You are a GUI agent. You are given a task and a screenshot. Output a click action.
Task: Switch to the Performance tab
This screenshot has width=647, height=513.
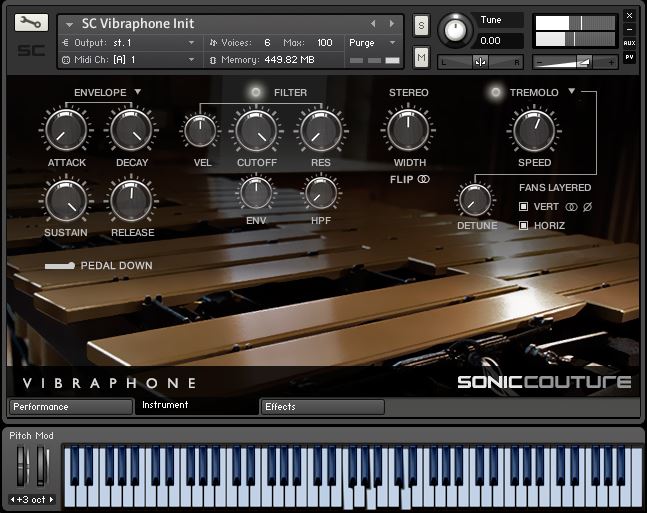[71, 407]
